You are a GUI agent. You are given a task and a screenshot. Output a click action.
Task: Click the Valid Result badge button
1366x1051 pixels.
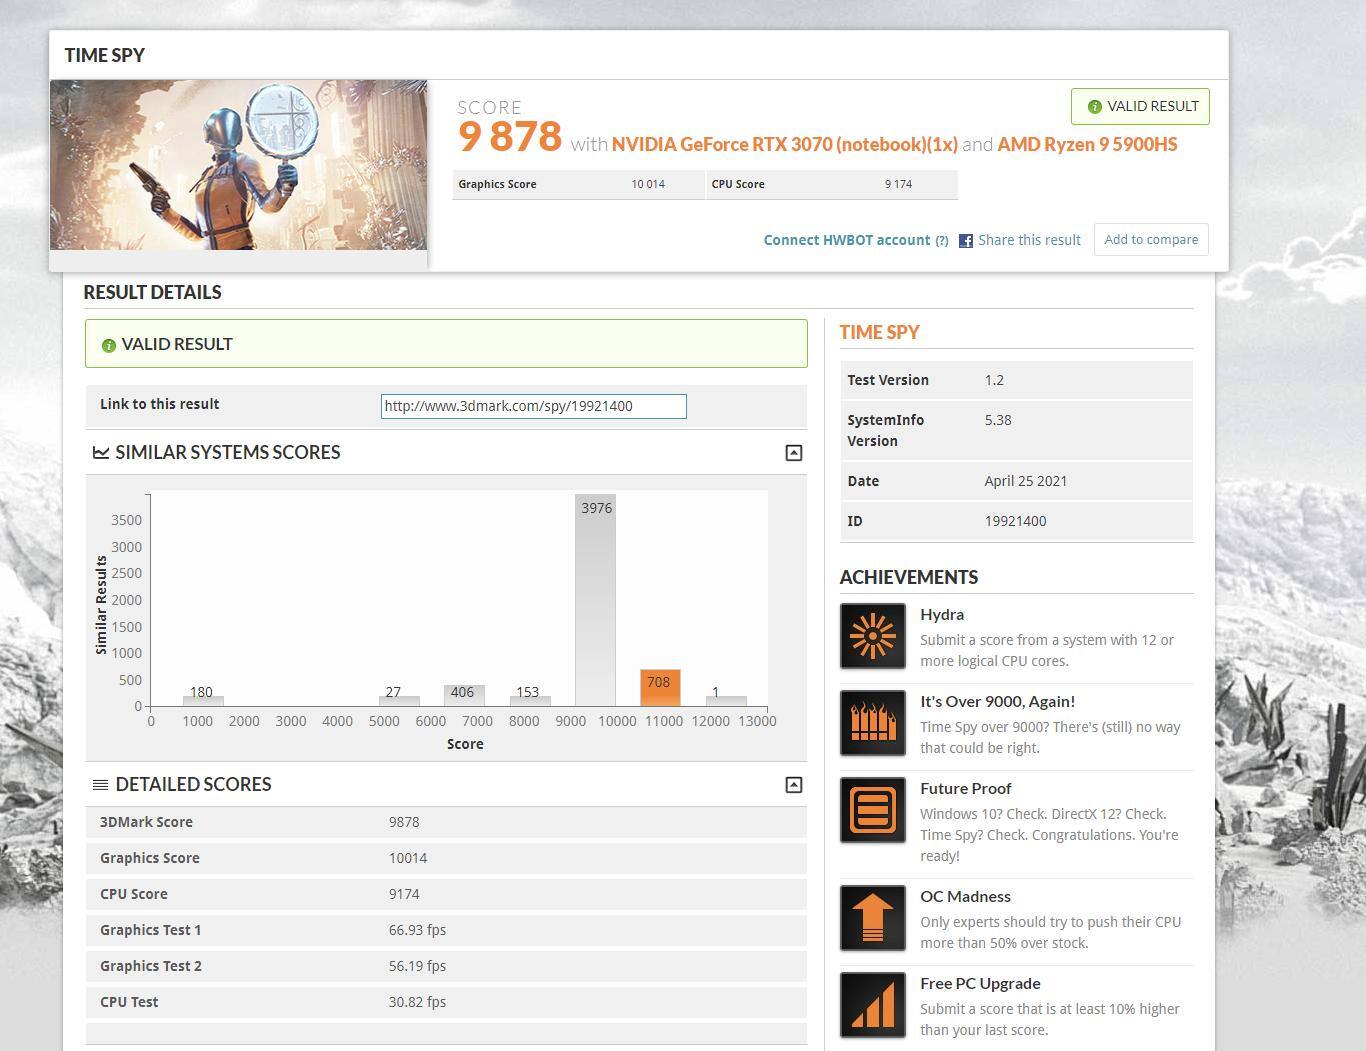[1140, 107]
